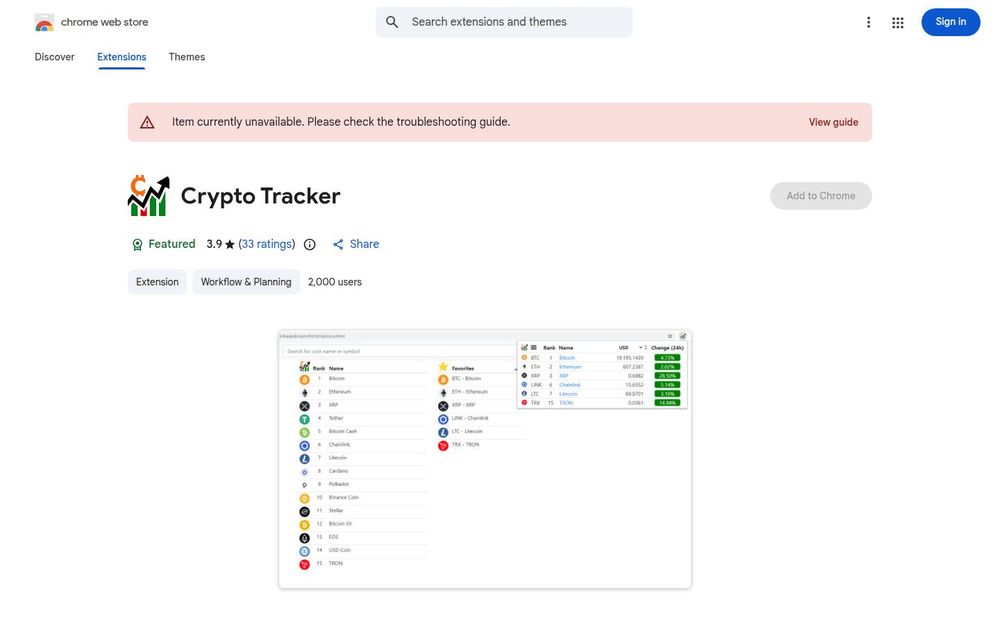Click the Crypto Tracker title text
The height and width of the screenshot is (625, 1000).
pyautogui.click(x=260, y=196)
